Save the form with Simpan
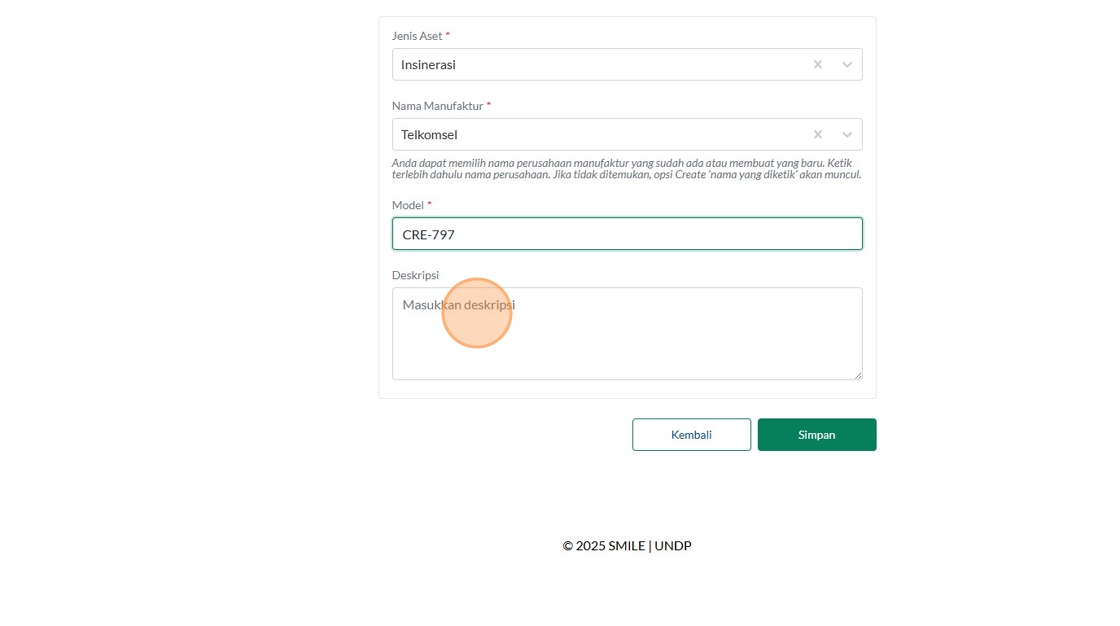1120x626 pixels. (x=816, y=435)
